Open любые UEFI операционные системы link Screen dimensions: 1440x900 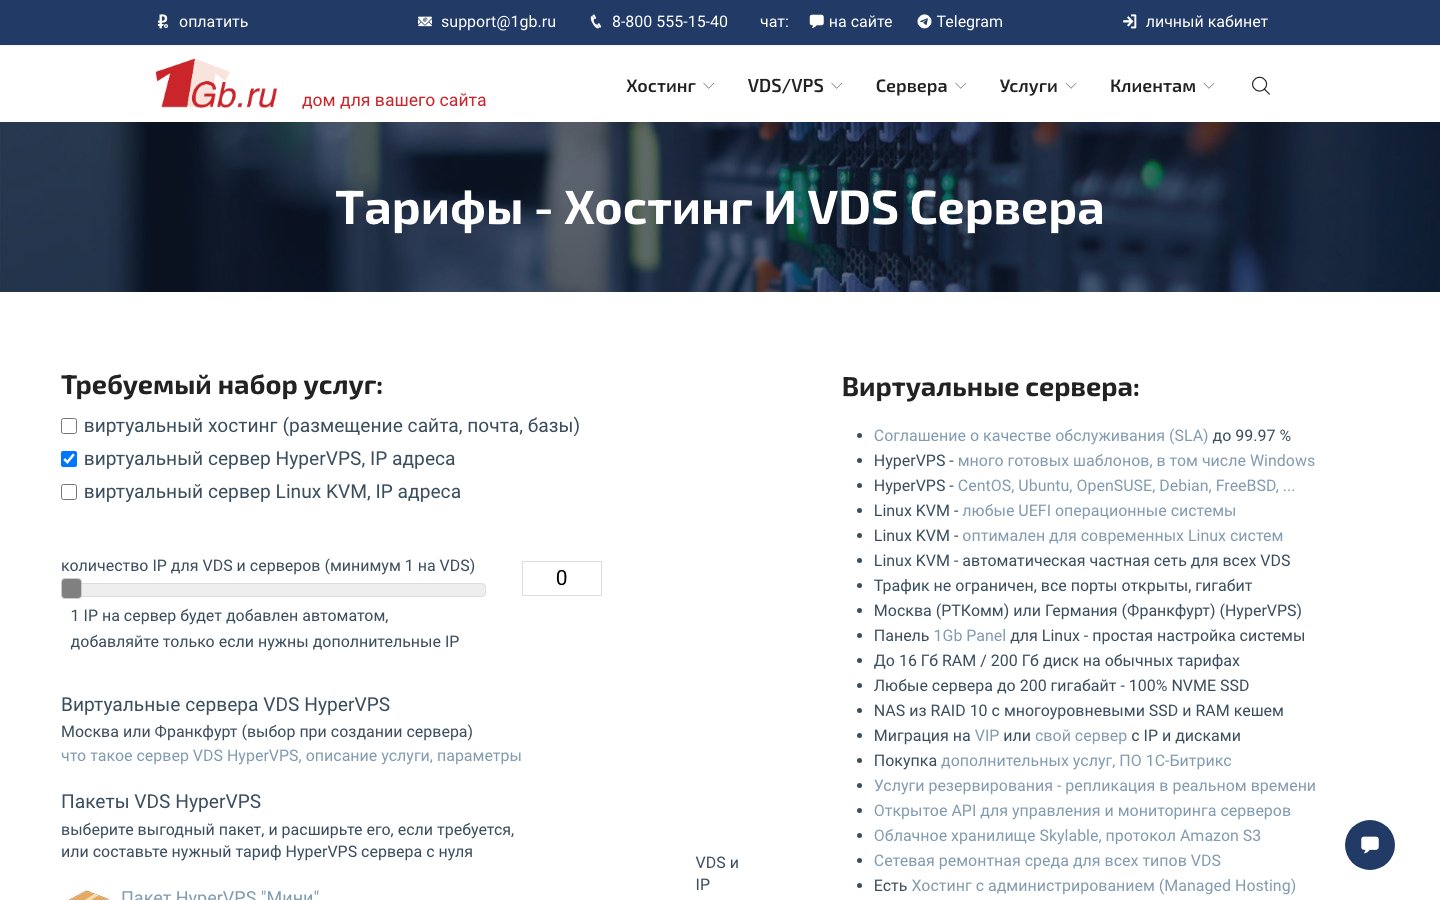click(x=1099, y=511)
